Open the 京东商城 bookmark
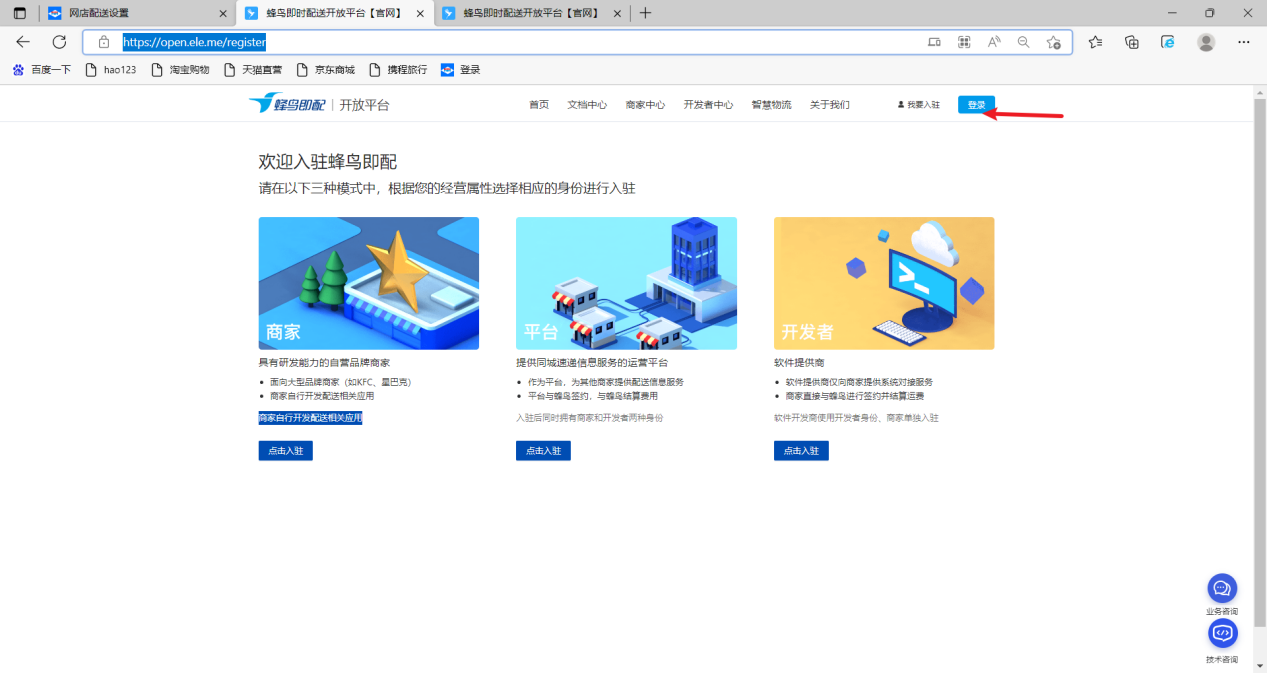 326,70
